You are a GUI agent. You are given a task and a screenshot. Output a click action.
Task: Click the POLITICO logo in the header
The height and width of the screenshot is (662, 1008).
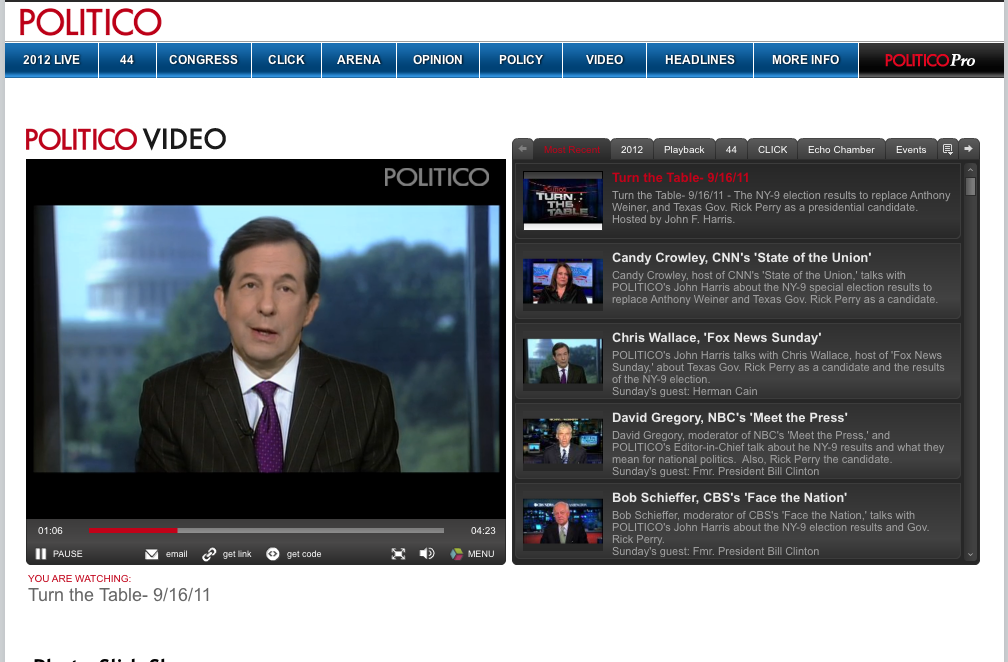[x=90, y=22]
